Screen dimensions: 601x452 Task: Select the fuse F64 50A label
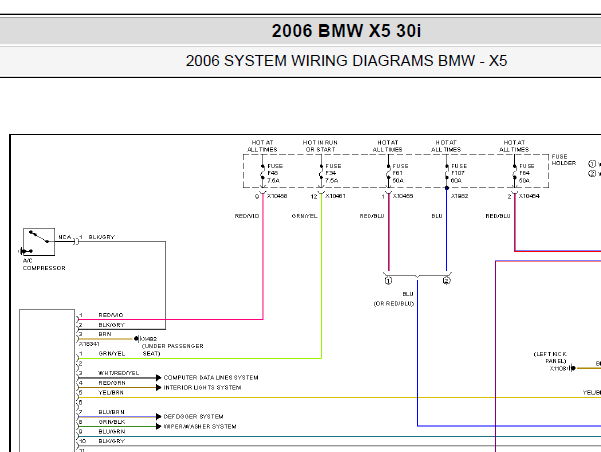click(527, 173)
